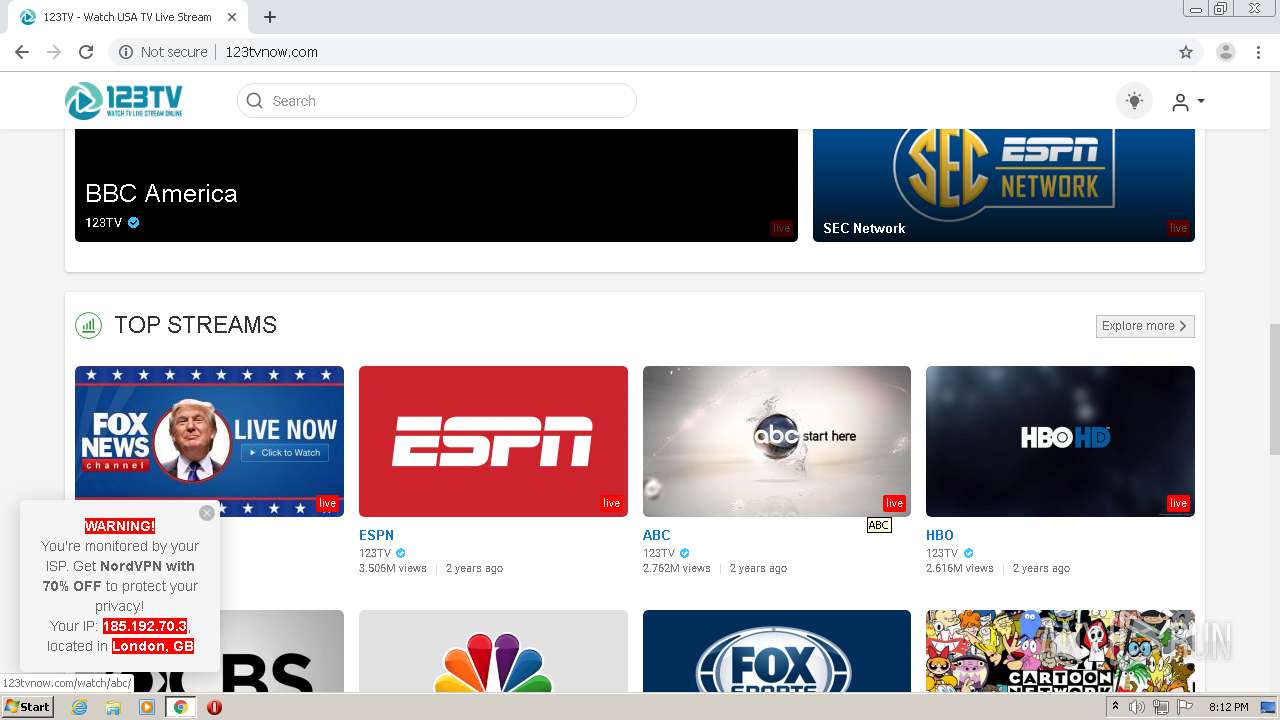Click the ABC title link

(656, 535)
